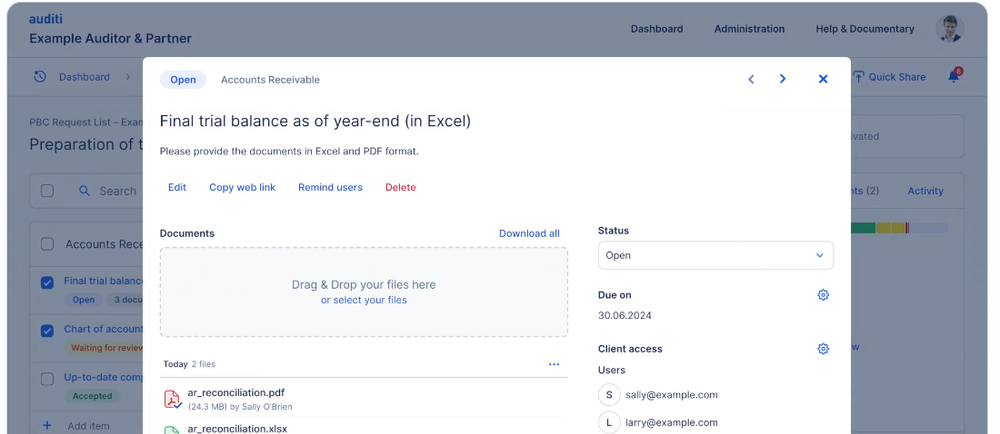1000x434 pixels.
Task: Open ar_reconciliation.xlsx file name
Action: pos(237,428)
